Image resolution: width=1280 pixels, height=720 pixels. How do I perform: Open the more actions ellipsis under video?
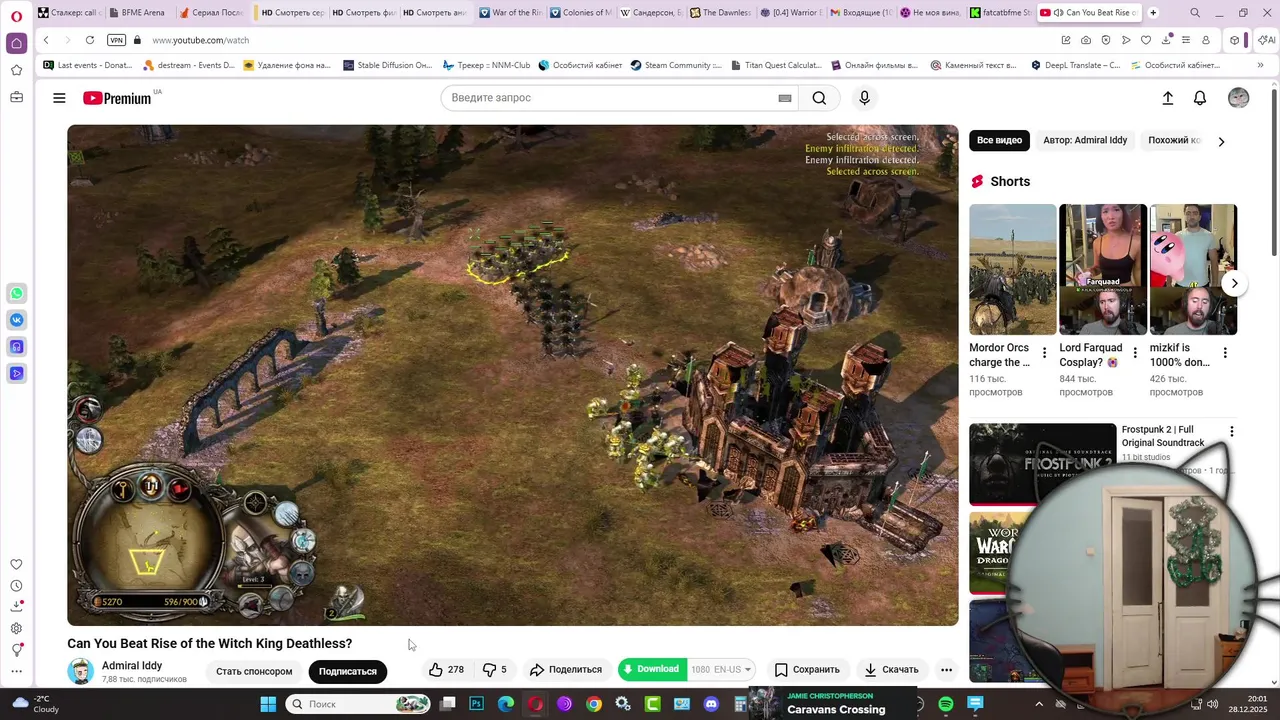tap(946, 670)
